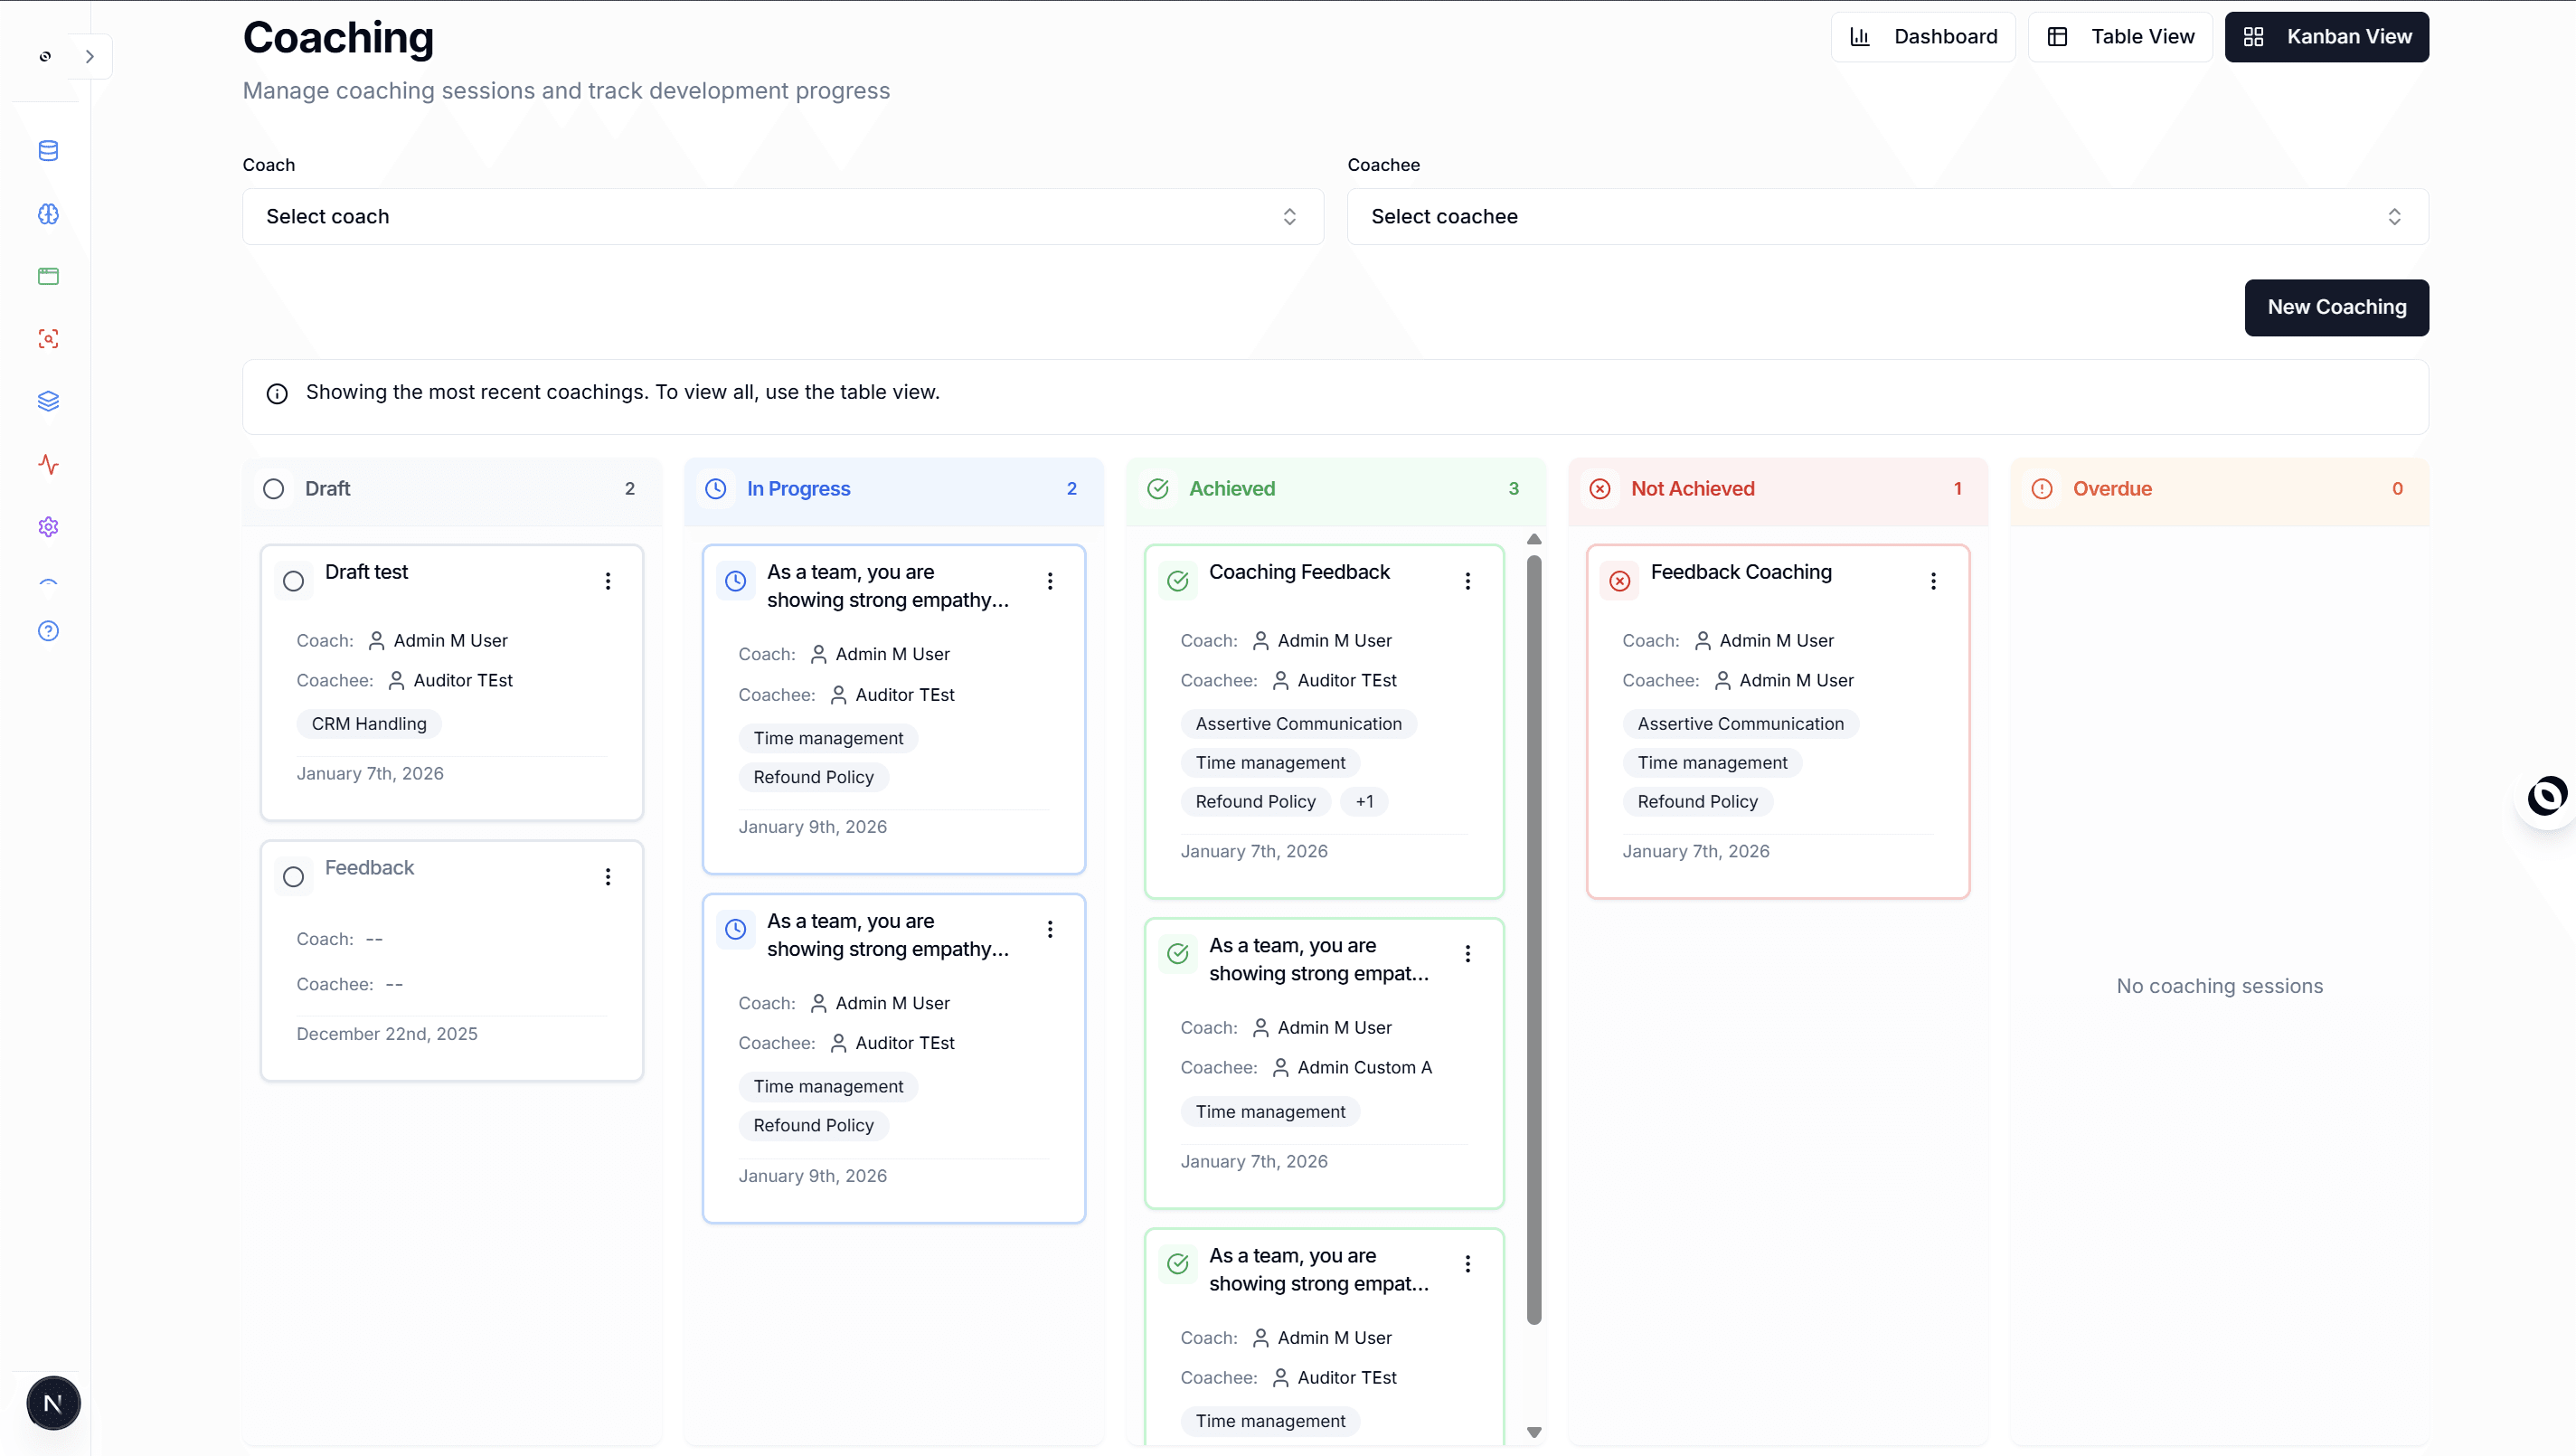2576x1456 pixels.
Task: Open the settings gear in the sidebar
Action: point(47,527)
